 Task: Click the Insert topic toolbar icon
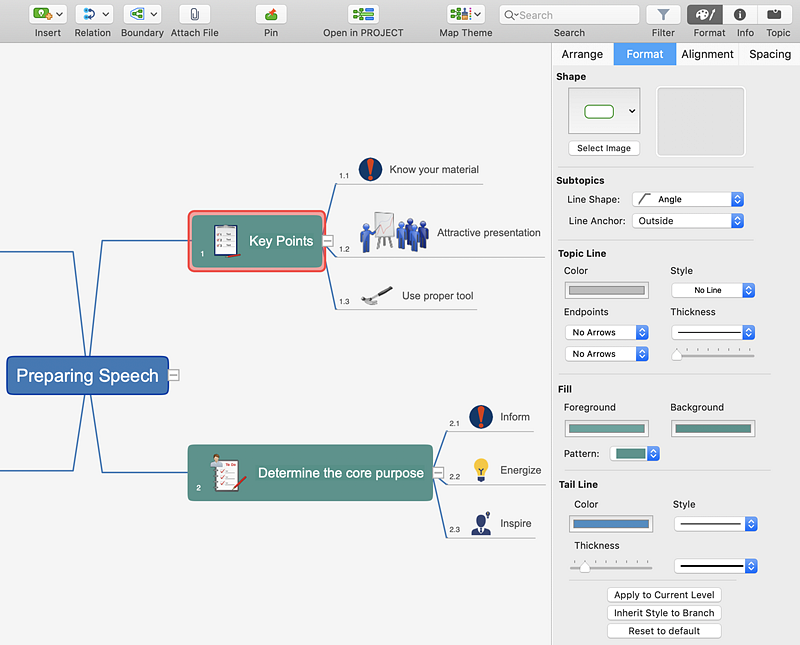[42, 14]
